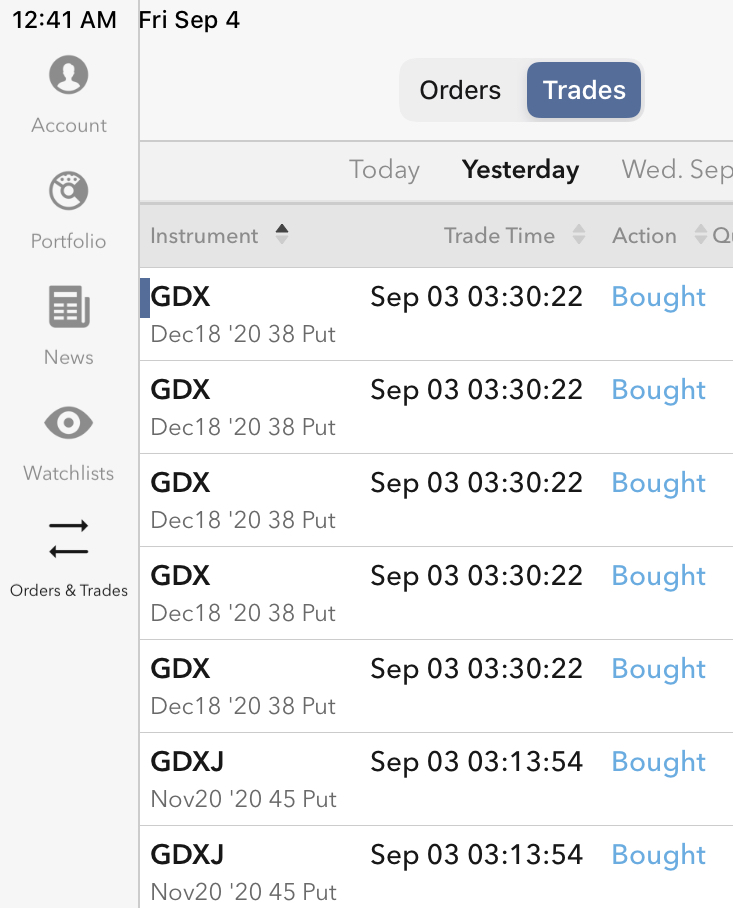Tap the Orders & Trades arrows icon

point(68,538)
